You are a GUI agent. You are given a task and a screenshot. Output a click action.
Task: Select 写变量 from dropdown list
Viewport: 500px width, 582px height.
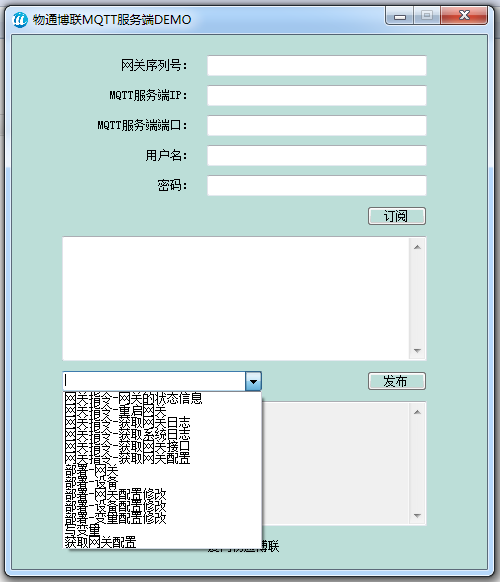coord(162,530)
